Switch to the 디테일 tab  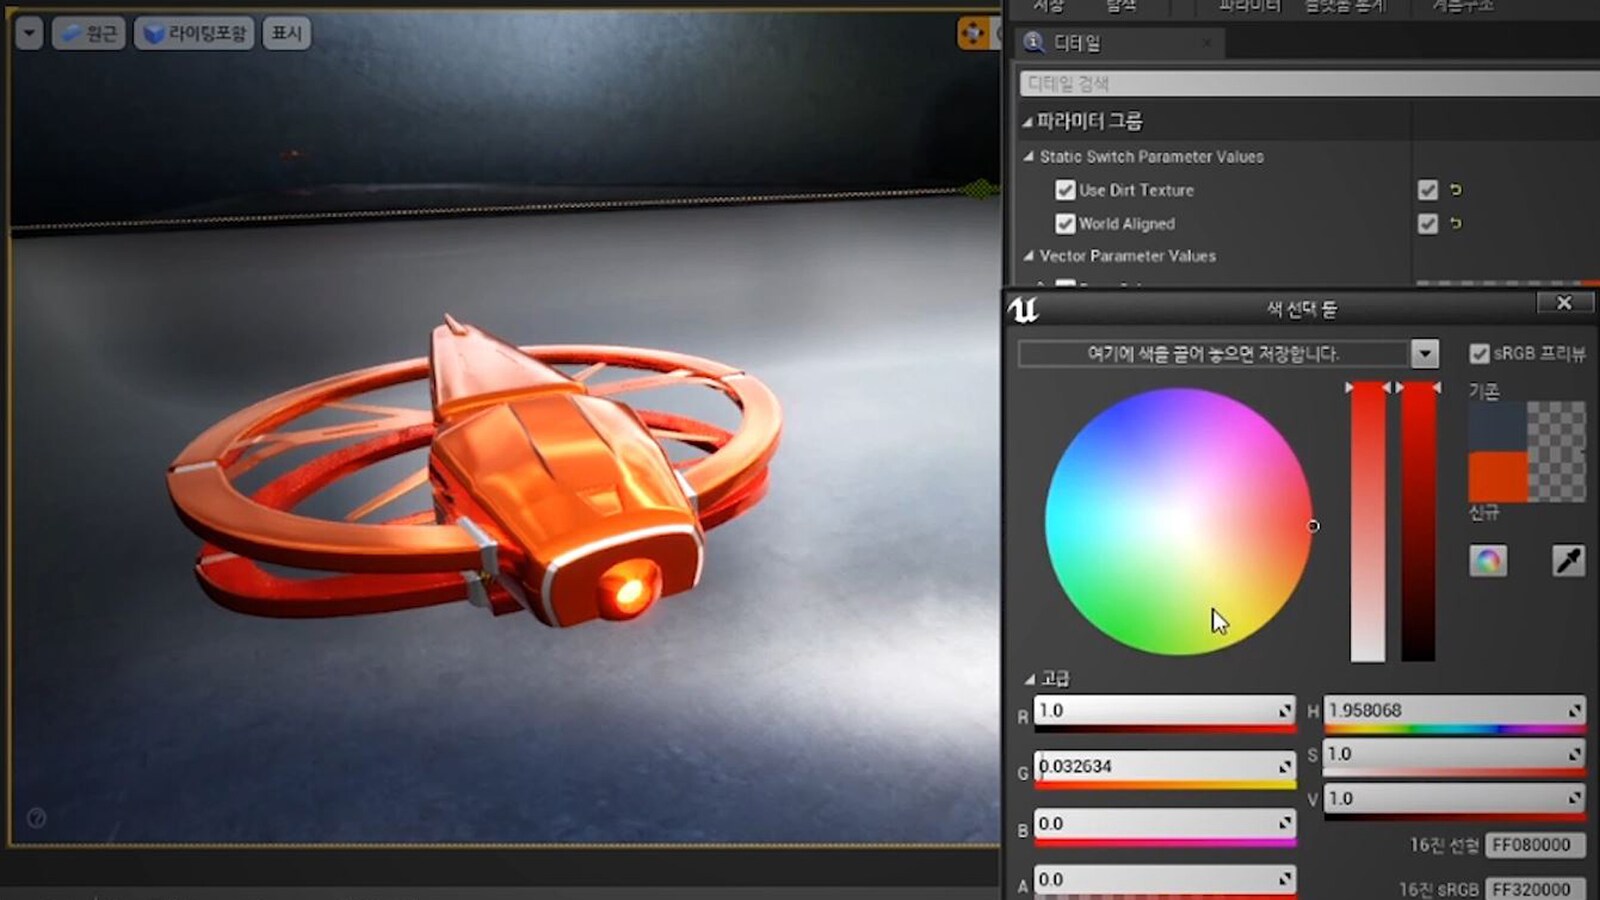pyautogui.click(x=1080, y=43)
